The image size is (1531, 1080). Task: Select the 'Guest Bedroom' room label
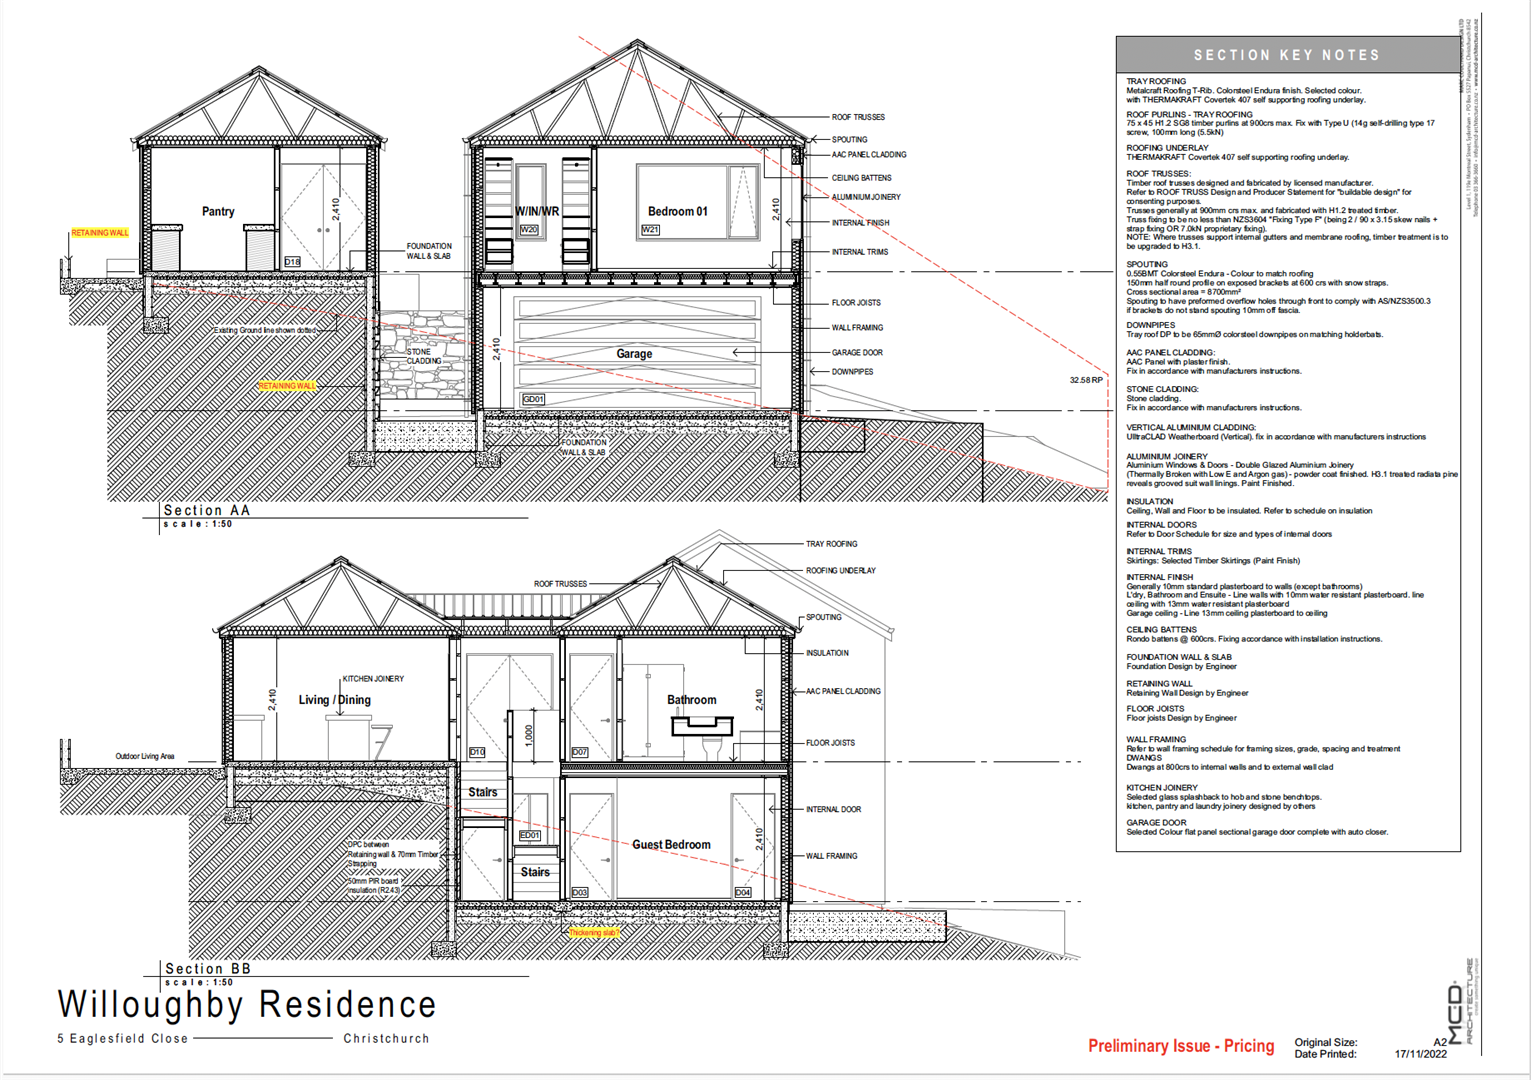coord(671,845)
